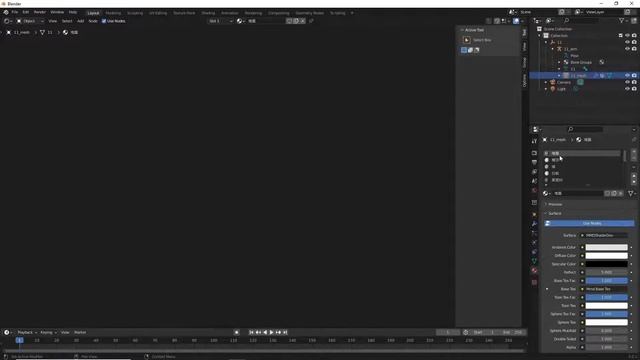
Task: Open the File menu
Action: [x=15, y=12]
